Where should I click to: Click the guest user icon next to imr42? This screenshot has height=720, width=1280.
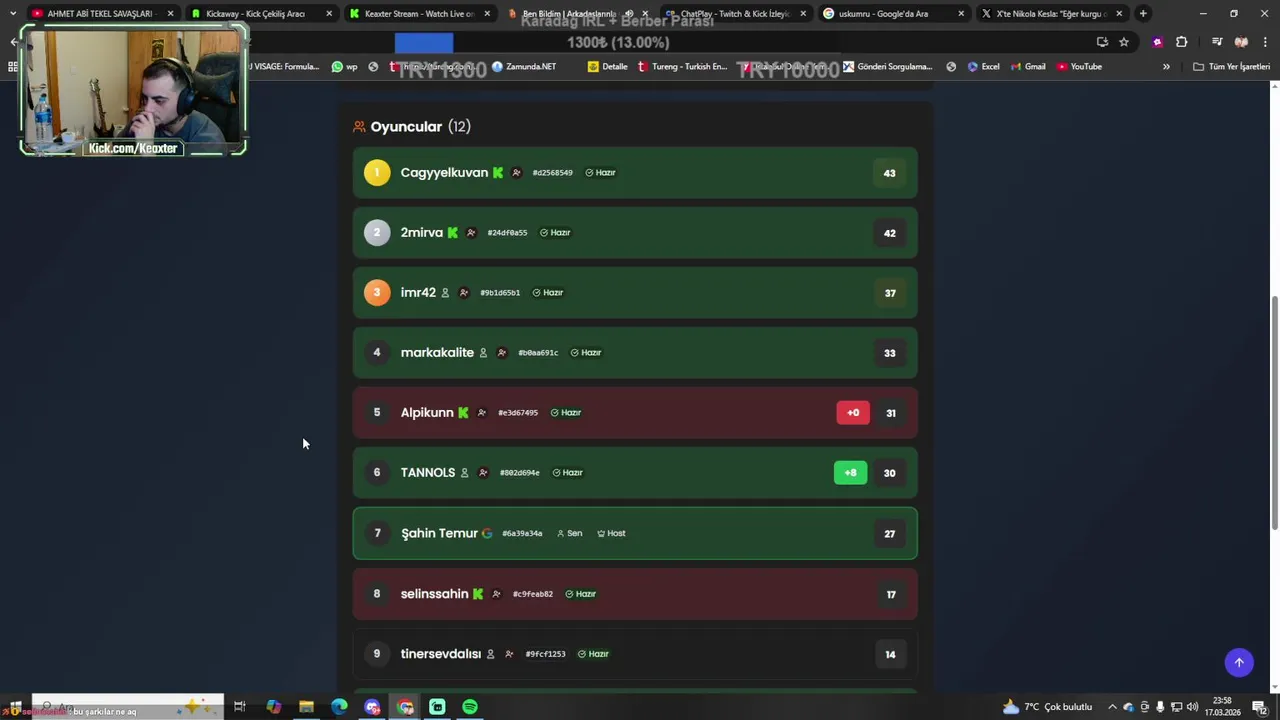445,293
